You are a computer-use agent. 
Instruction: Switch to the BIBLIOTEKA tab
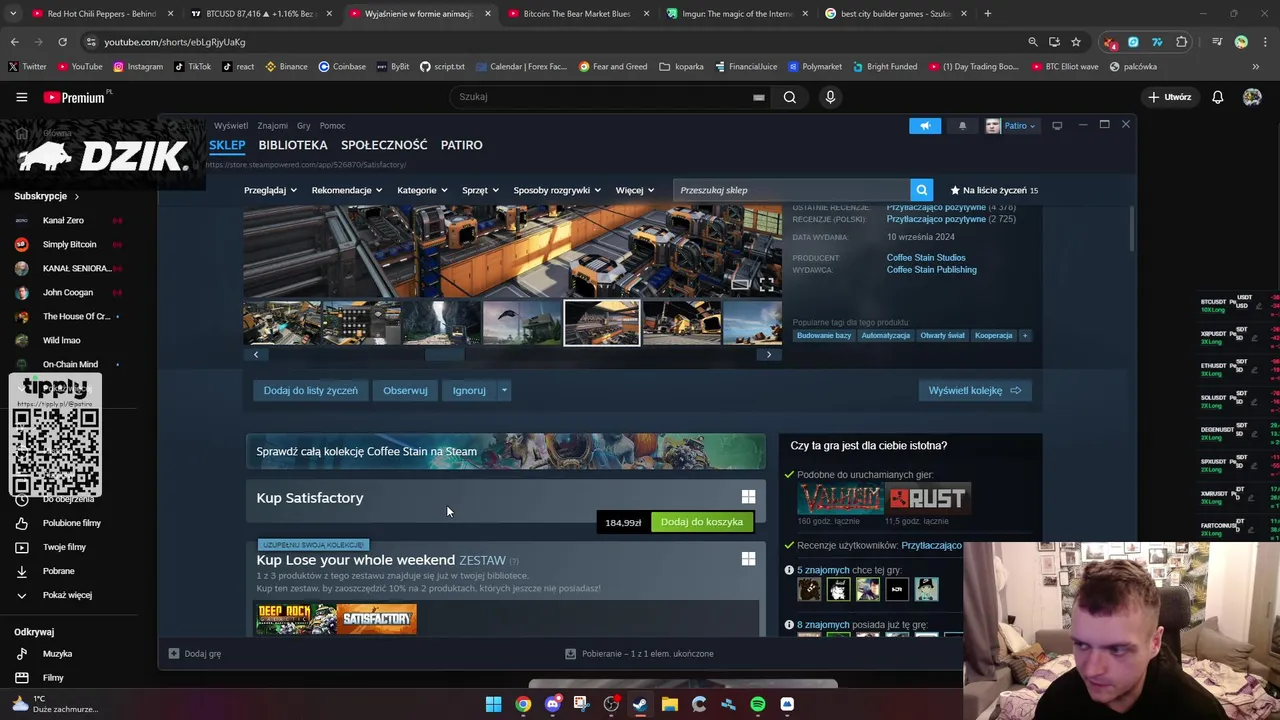point(293,145)
